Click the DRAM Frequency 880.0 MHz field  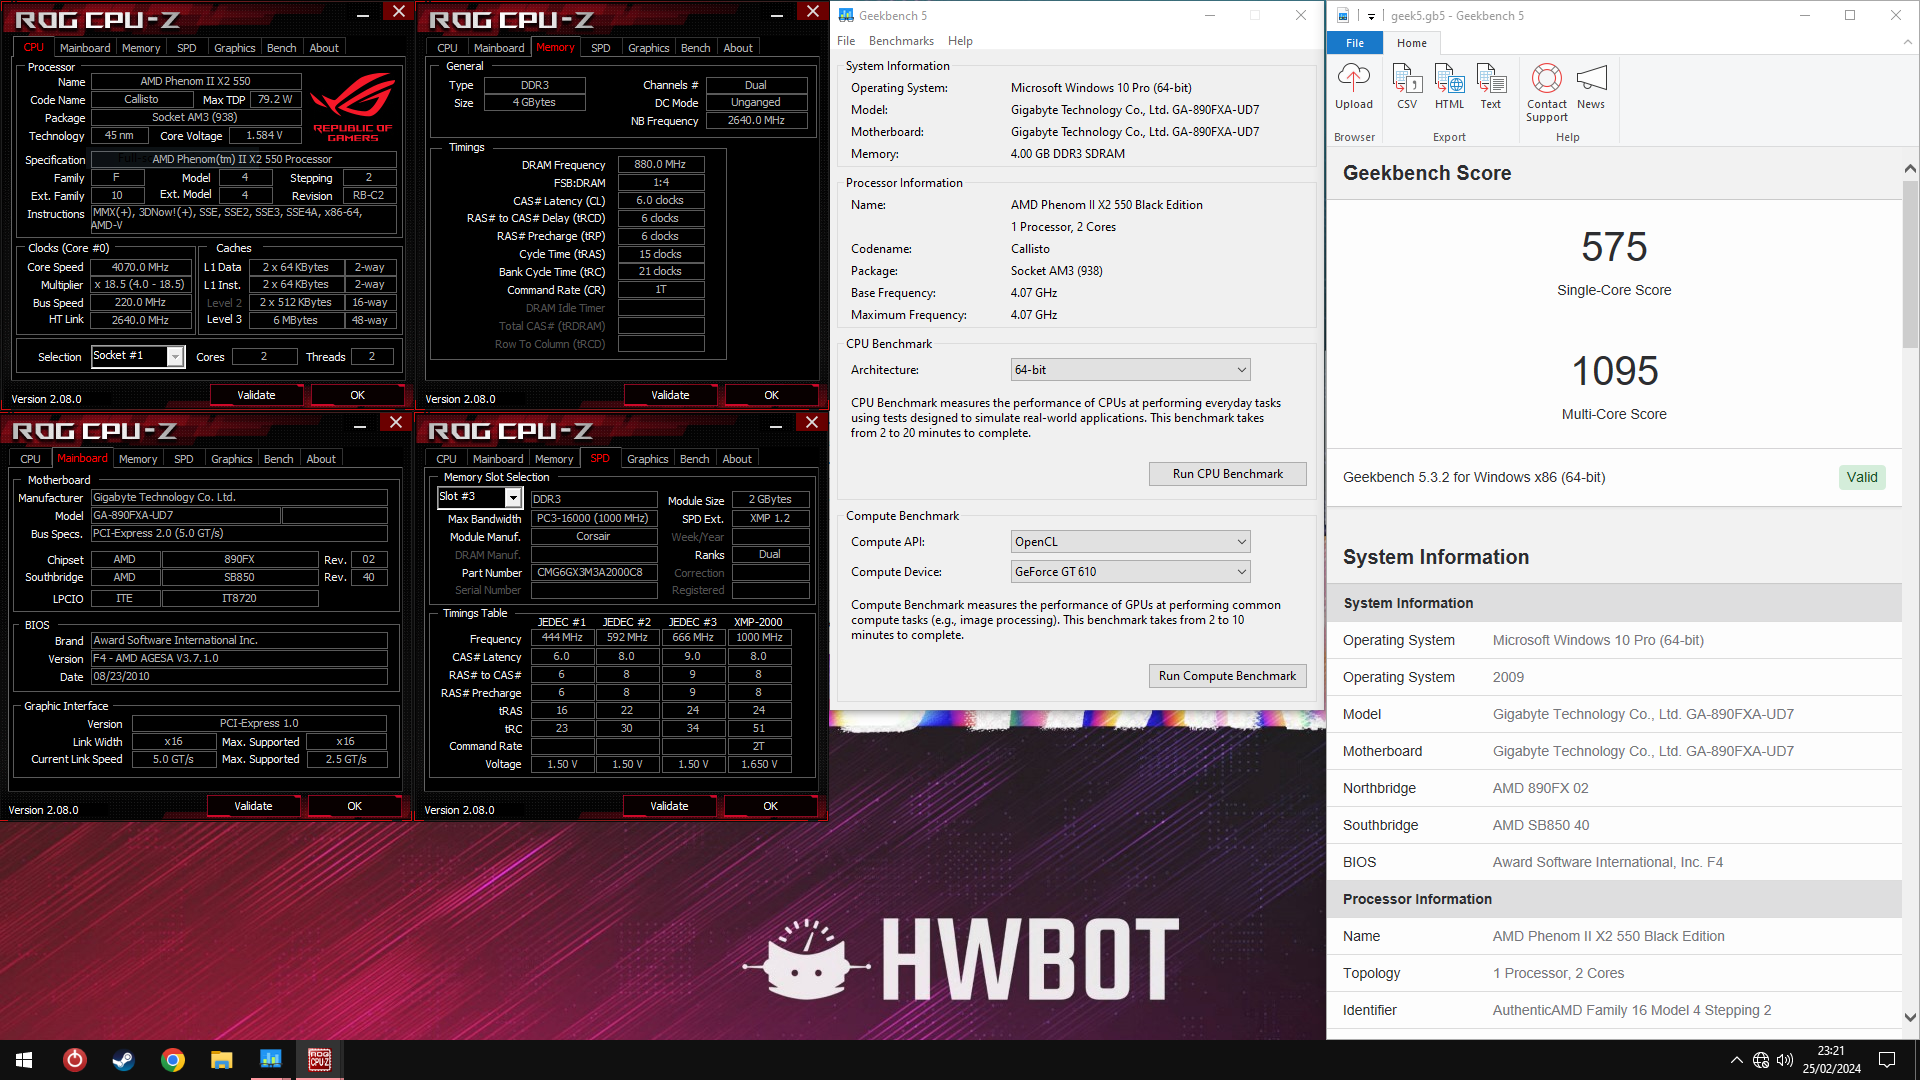pos(660,165)
